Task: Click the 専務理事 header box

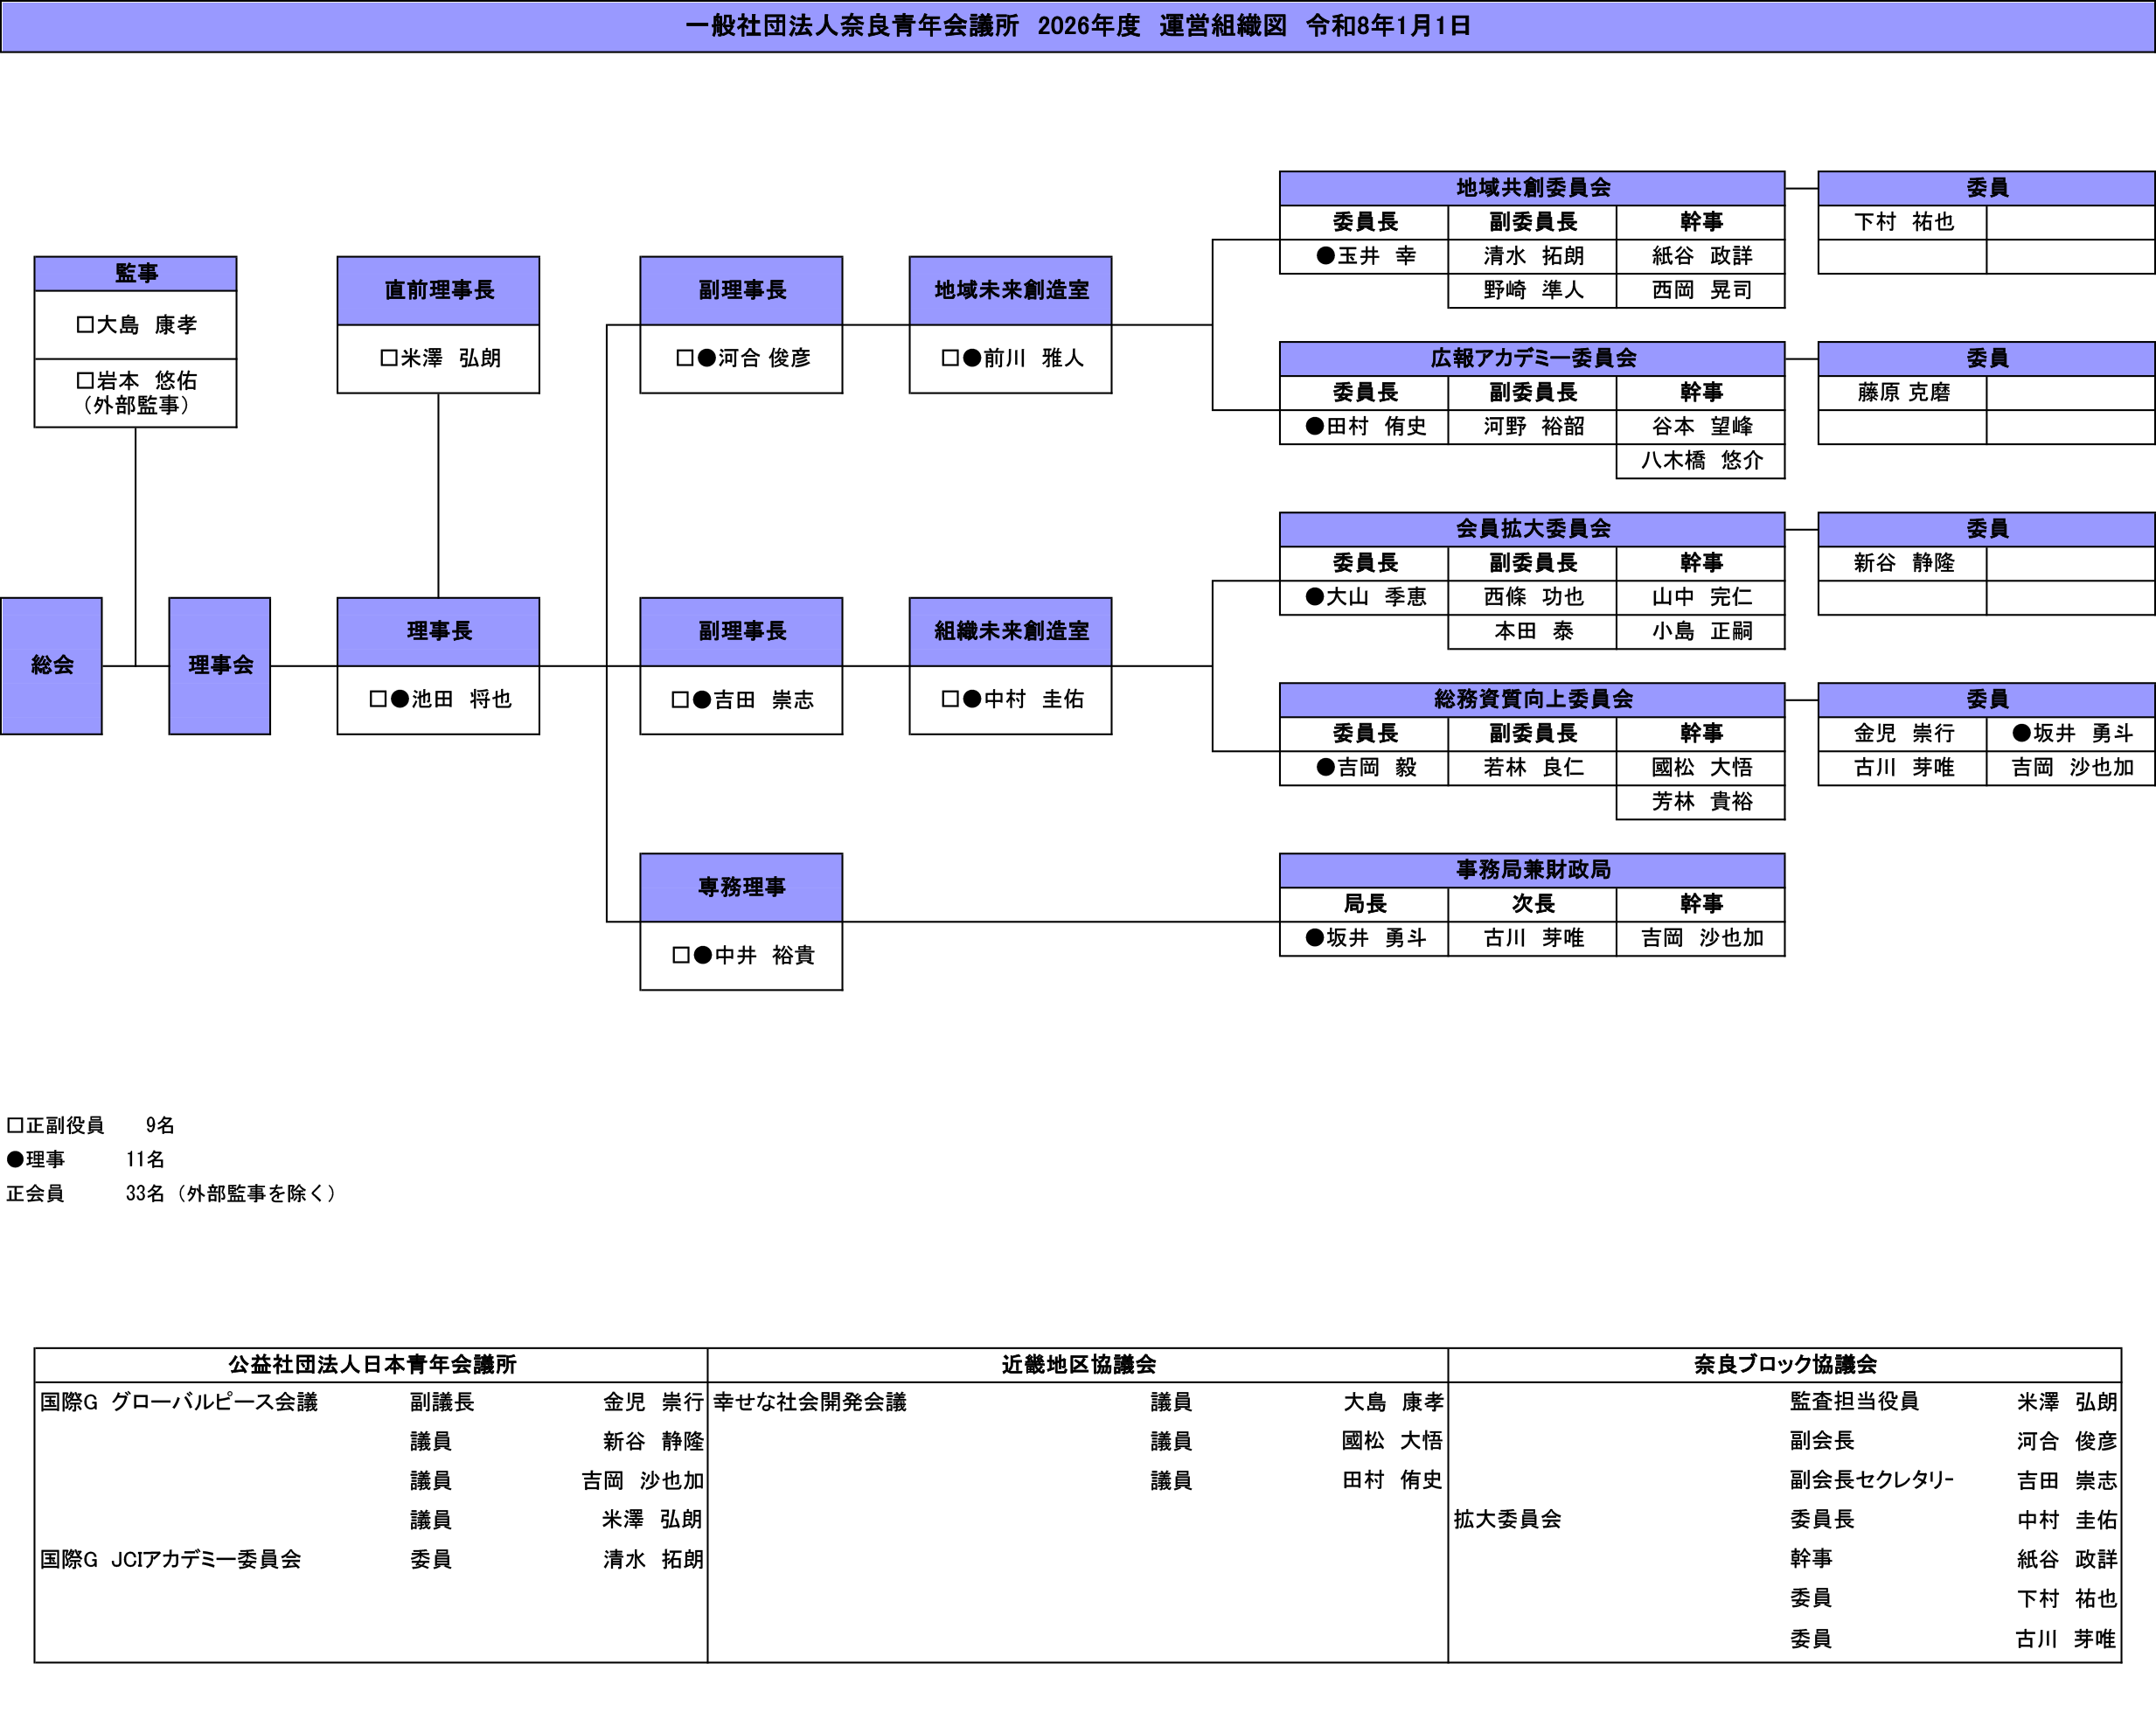Action: click(x=741, y=887)
